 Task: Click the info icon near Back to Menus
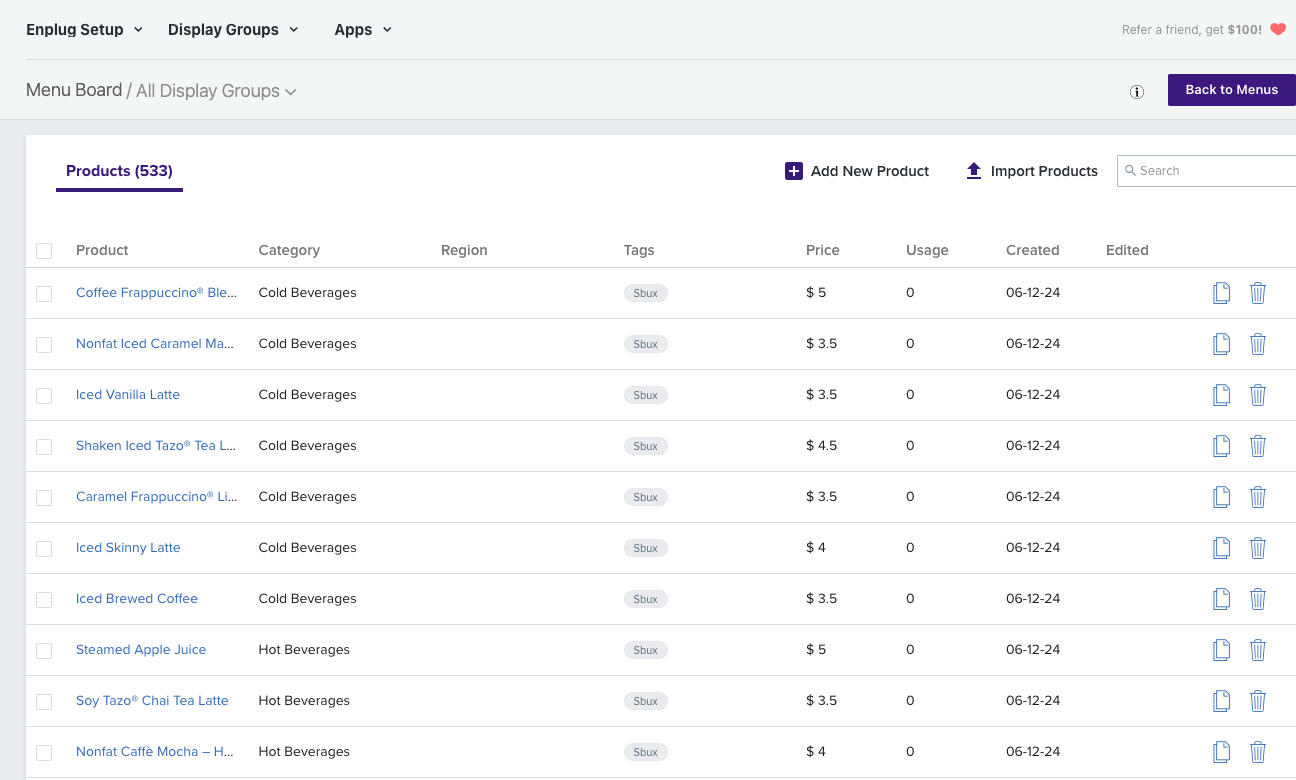point(1137,91)
